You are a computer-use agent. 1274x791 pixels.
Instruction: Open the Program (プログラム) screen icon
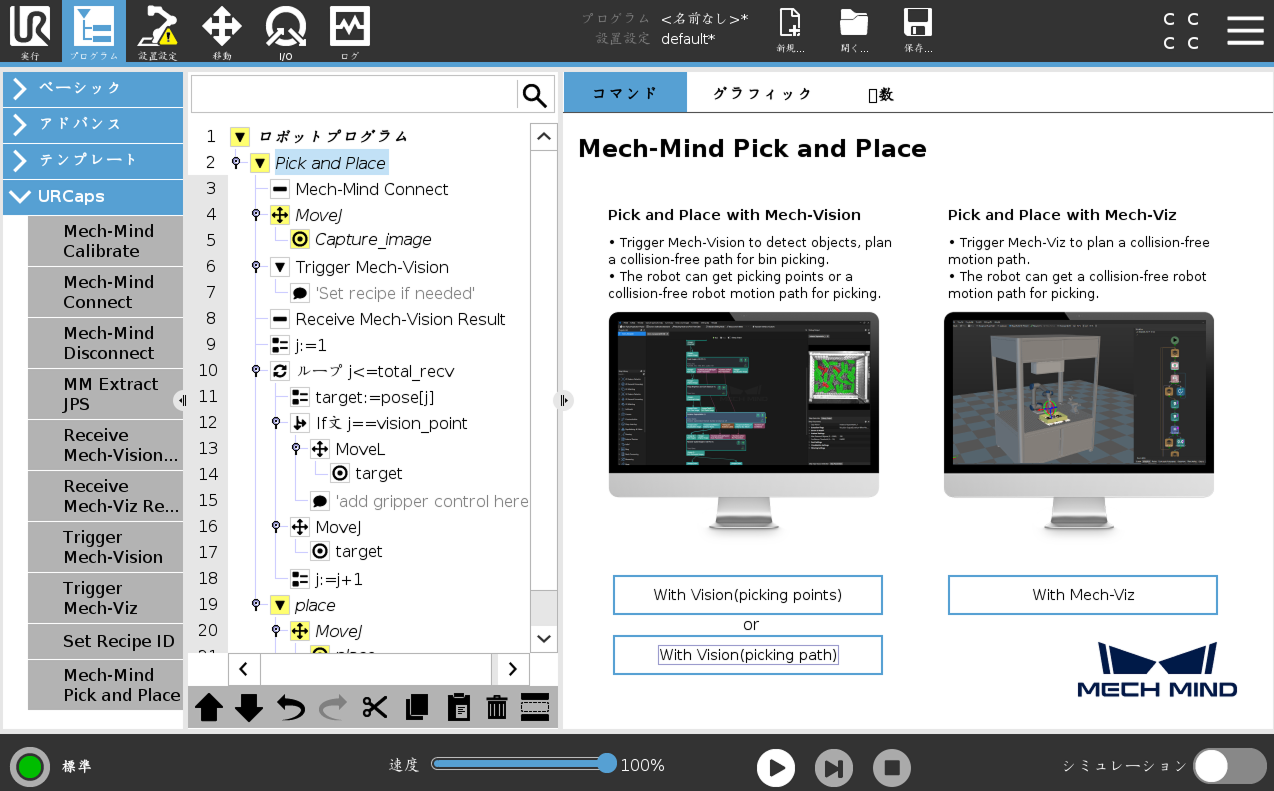tap(94, 31)
